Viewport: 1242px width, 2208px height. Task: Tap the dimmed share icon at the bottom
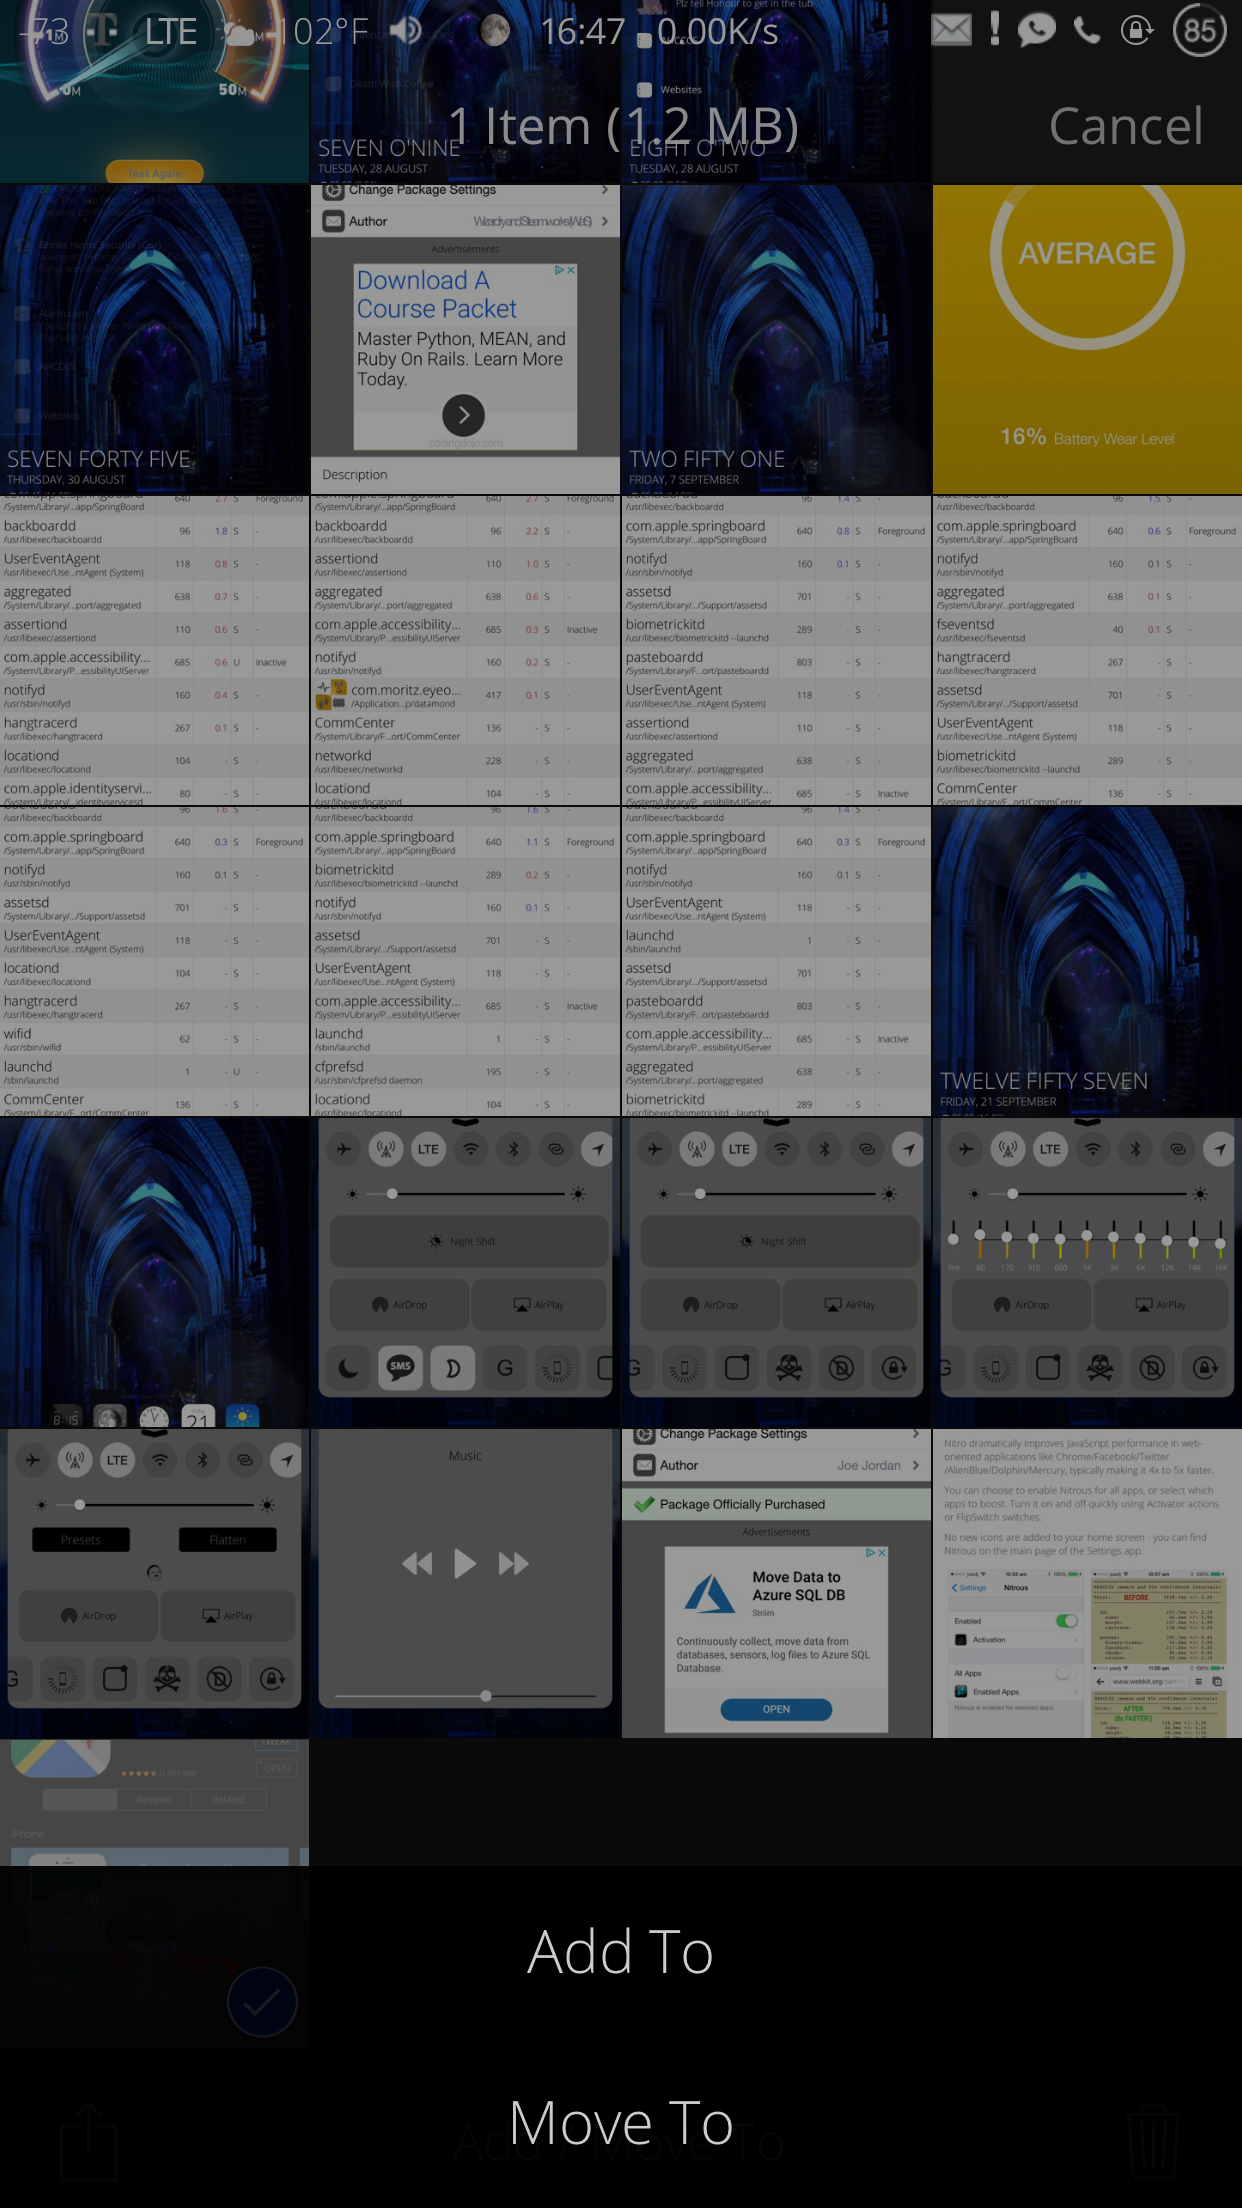88,2141
